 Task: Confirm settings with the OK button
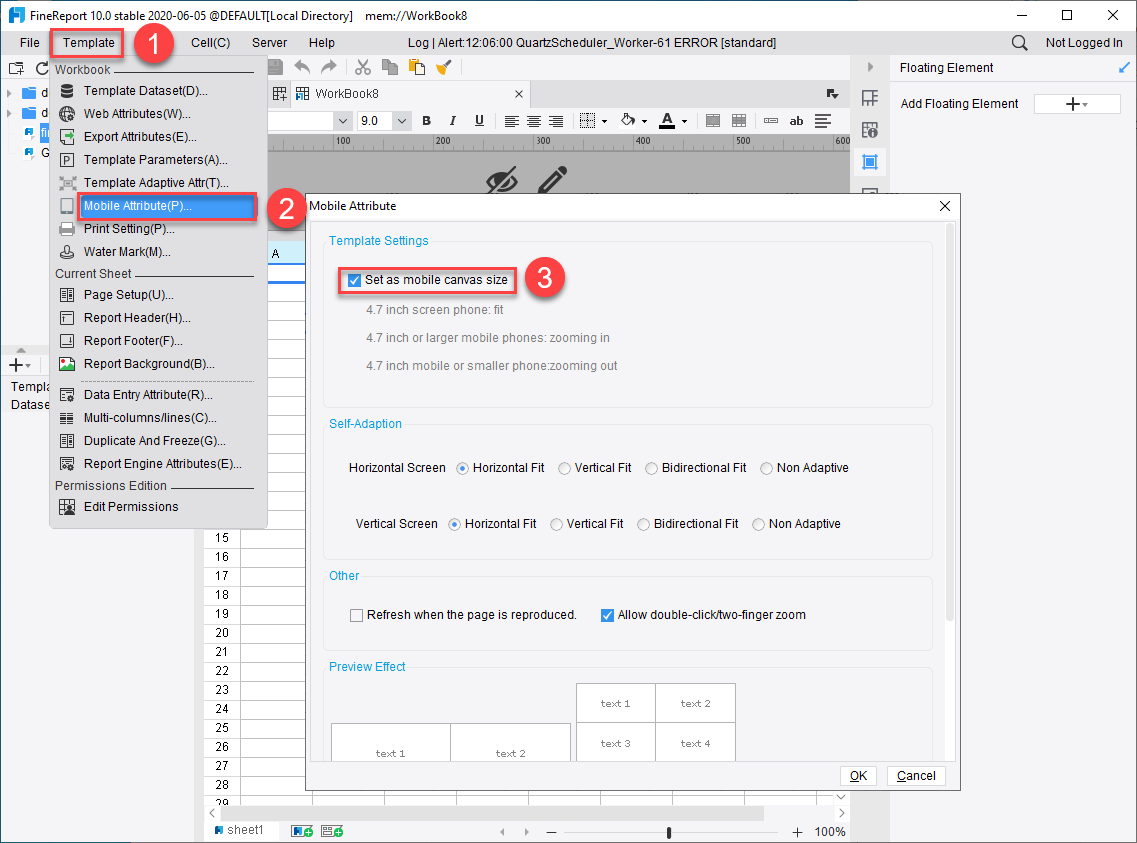click(857, 775)
